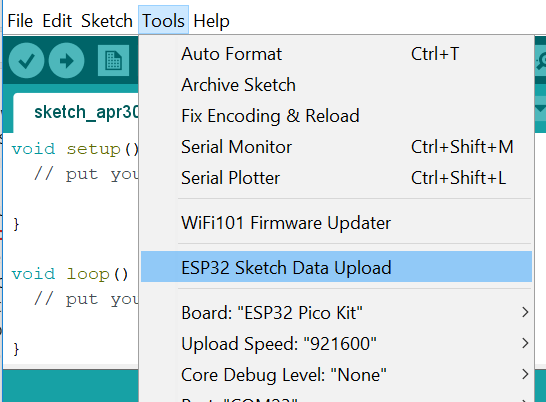
Task: Run ESP32 Sketch Data Upload
Action: click(x=336, y=266)
